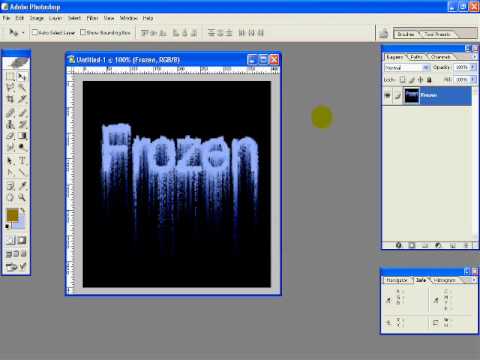This screenshot has width=480, height=360.
Task: Enable the Auto Select Layer checkbox
Action: (x=34, y=32)
